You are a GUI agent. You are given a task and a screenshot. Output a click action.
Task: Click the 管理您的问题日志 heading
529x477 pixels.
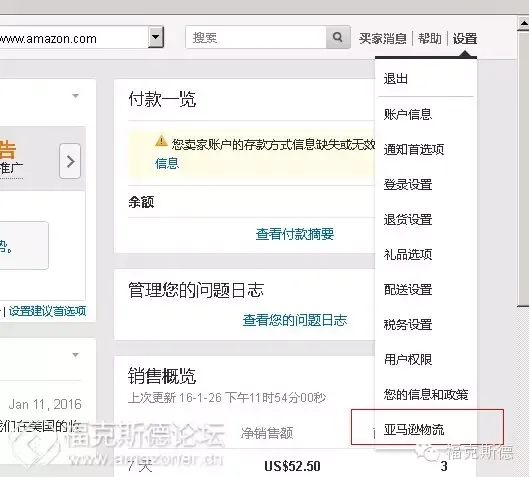[196, 290]
